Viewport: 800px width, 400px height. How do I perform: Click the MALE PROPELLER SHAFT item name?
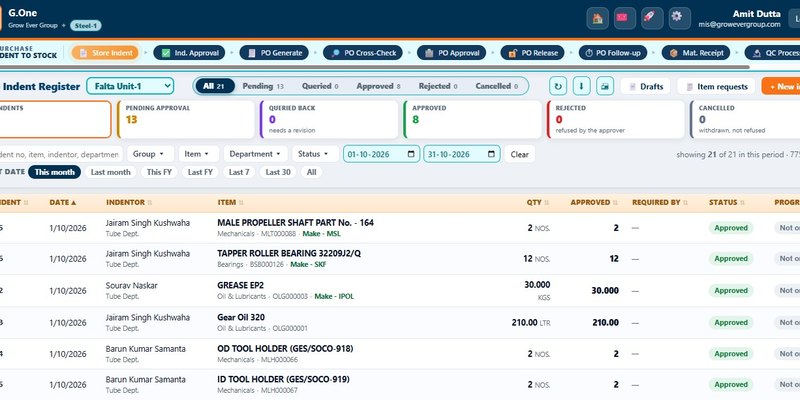(295, 222)
